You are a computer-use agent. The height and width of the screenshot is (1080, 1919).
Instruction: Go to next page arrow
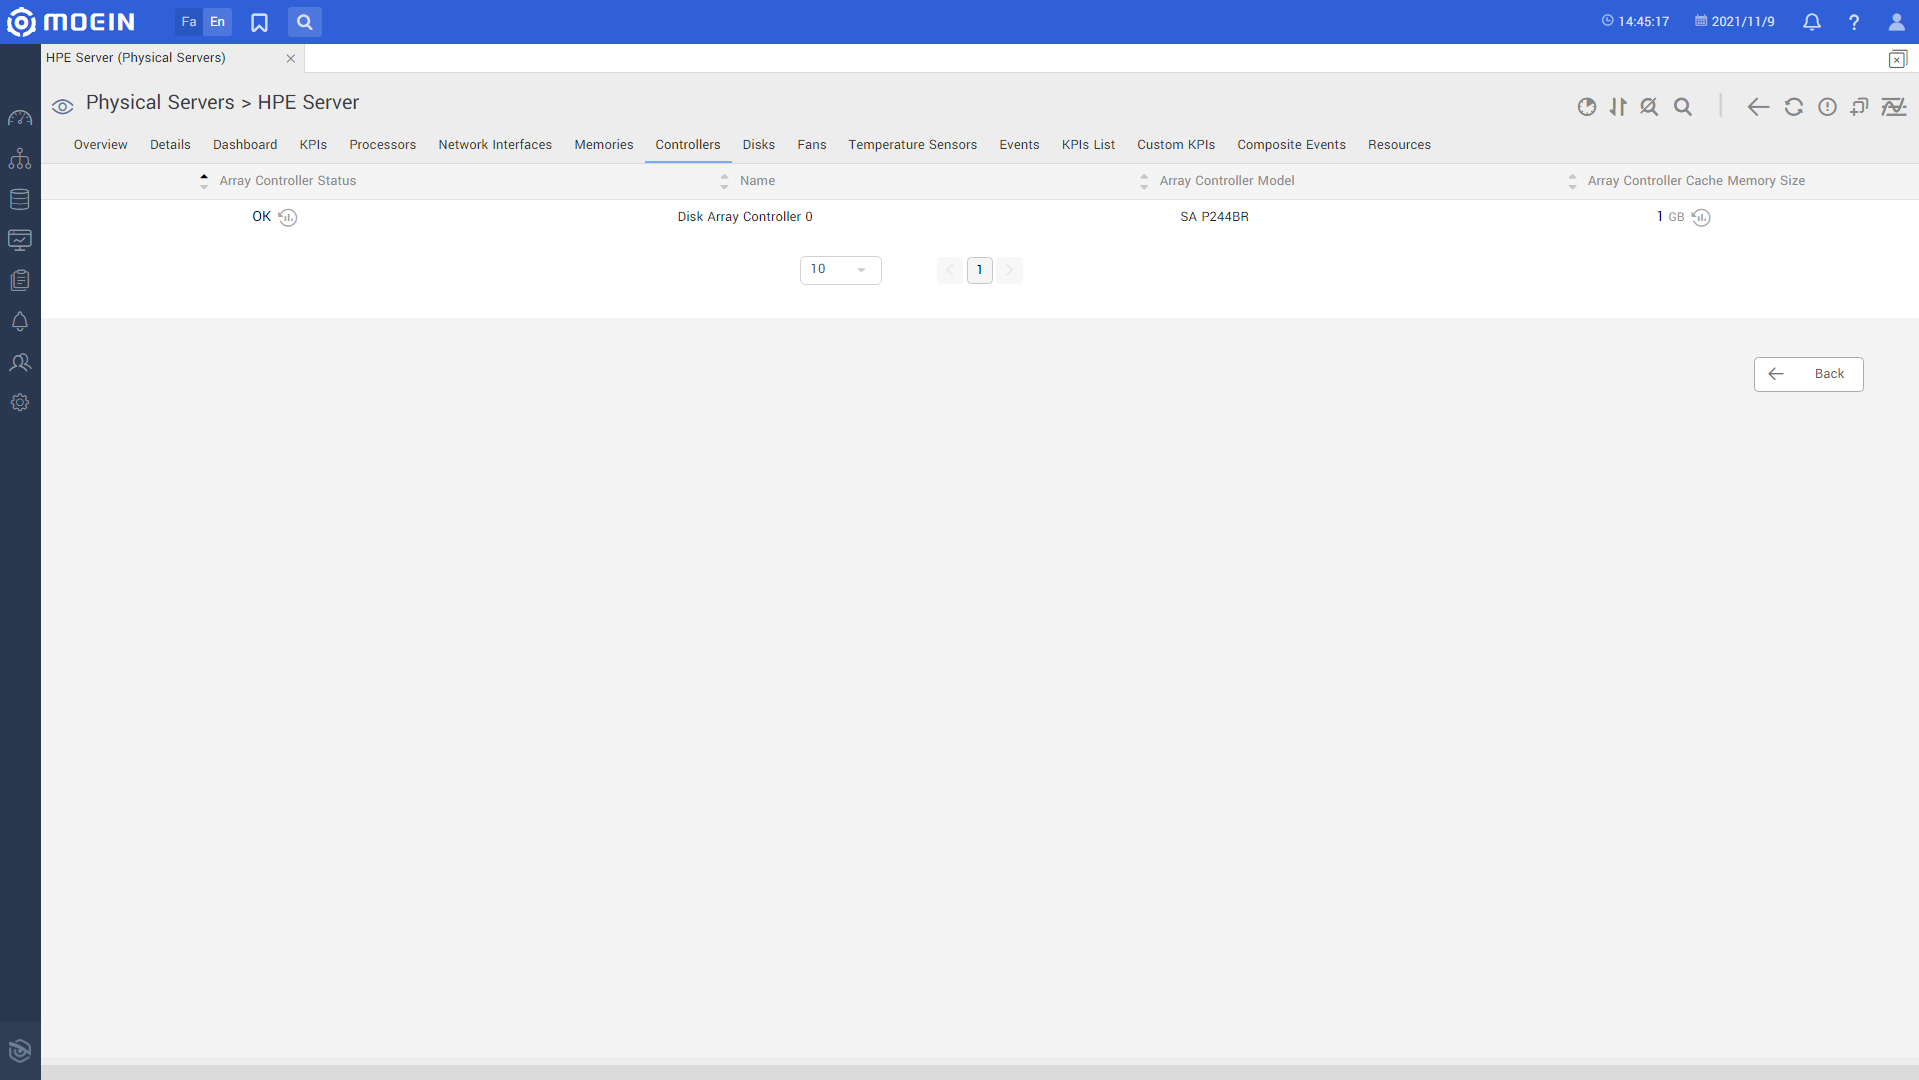click(x=1010, y=270)
